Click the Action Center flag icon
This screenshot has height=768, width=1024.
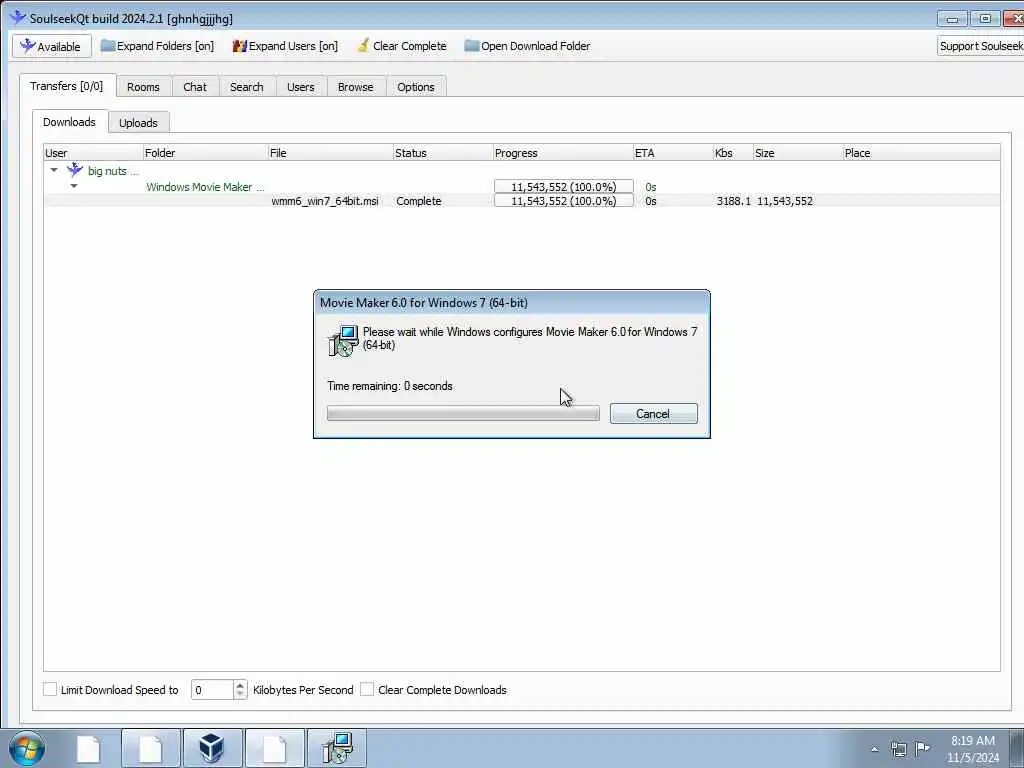[x=922, y=748]
